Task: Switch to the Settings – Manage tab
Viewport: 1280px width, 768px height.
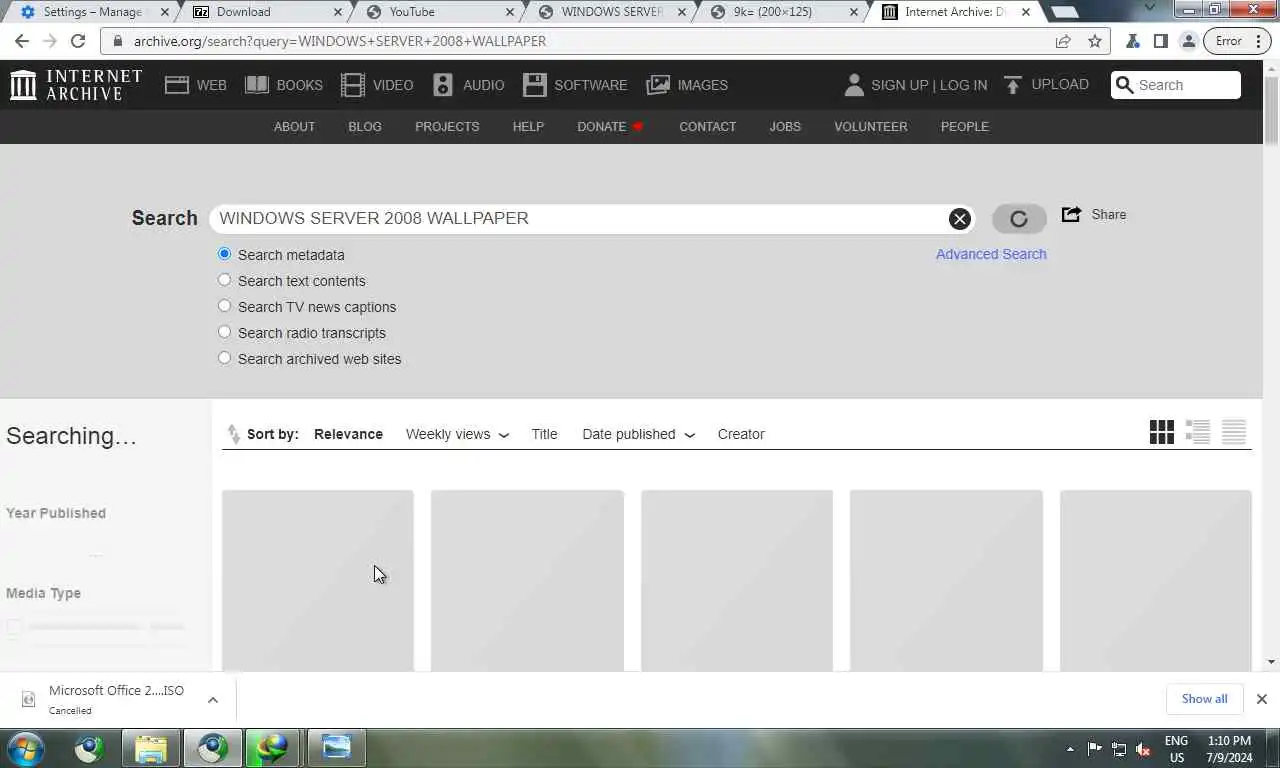Action: 92,12
